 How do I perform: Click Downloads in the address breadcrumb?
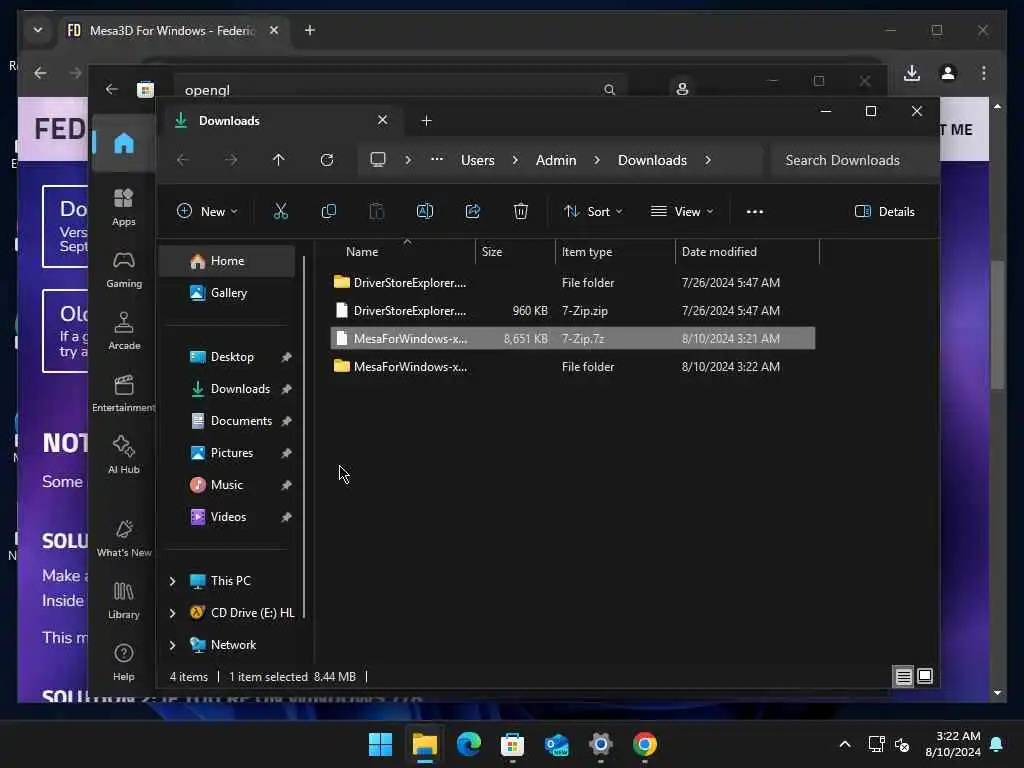point(652,160)
